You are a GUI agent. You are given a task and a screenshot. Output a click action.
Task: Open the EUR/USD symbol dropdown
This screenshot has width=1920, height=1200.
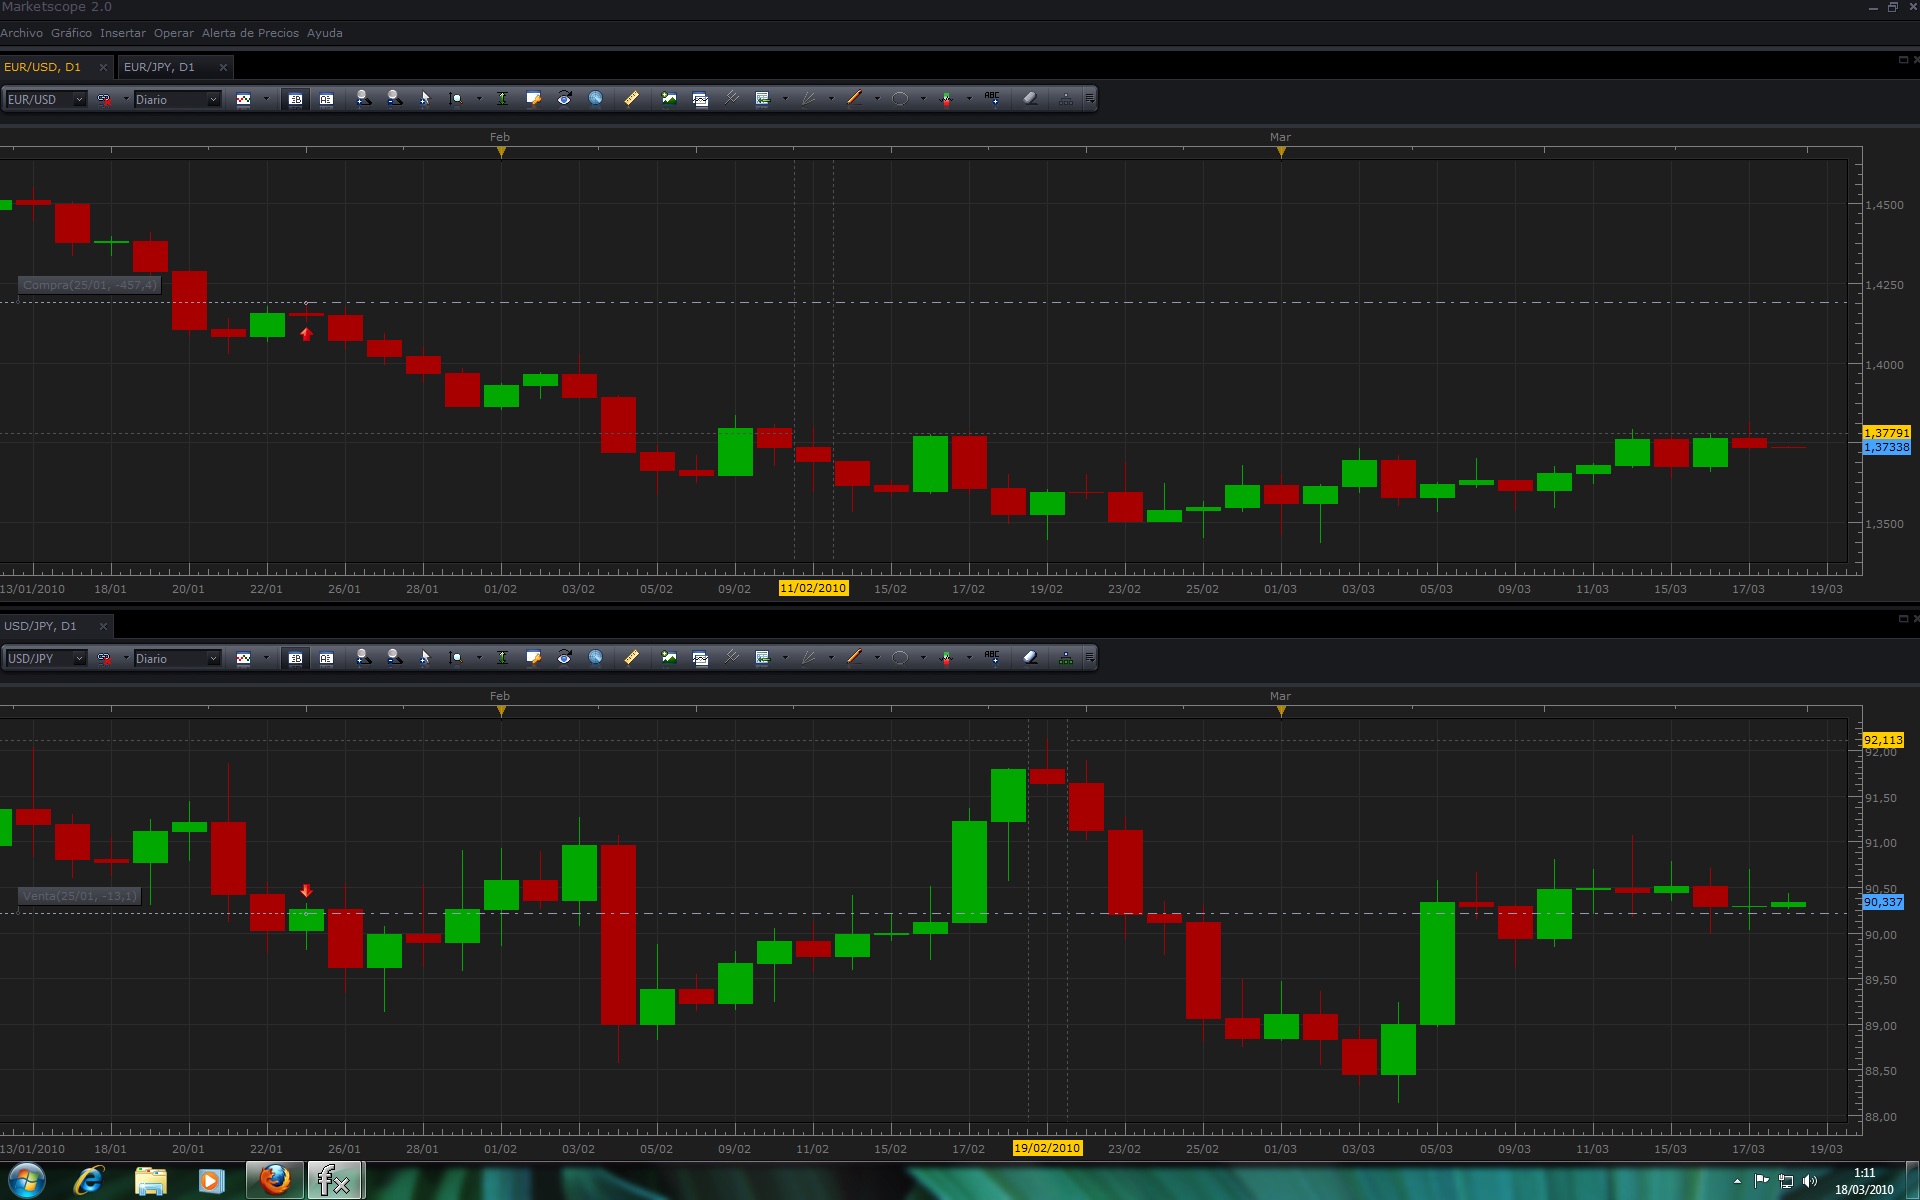tap(79, 99)
